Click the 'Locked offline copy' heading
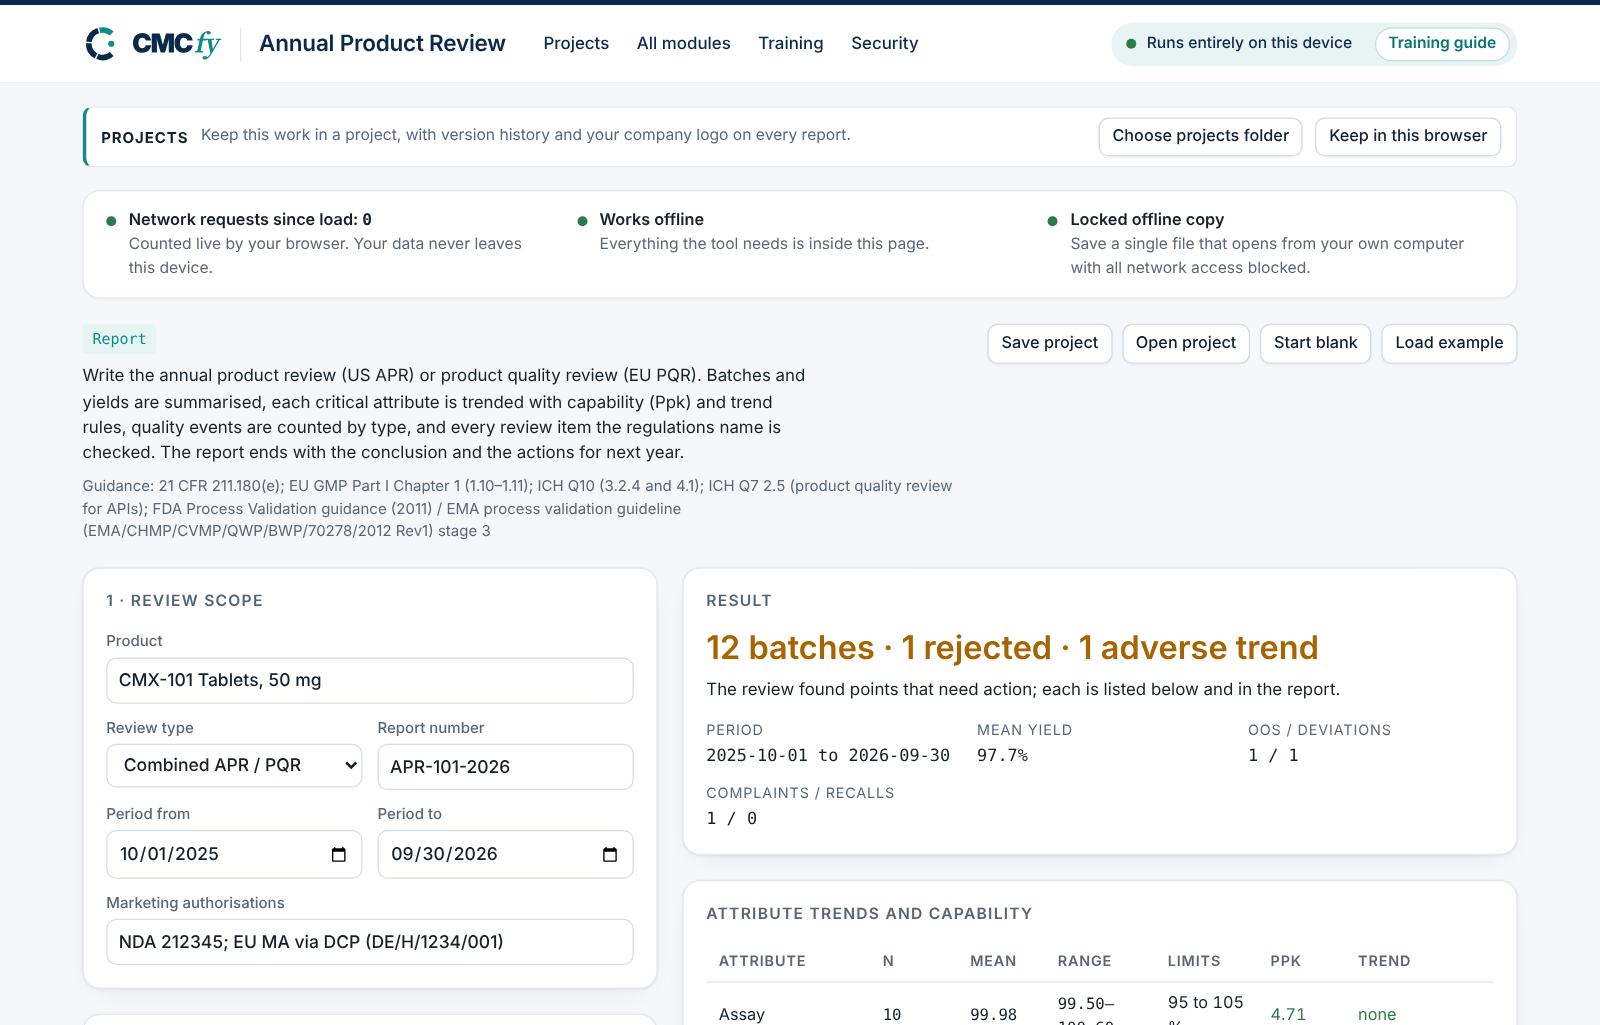Viewport: 1600px width, 1025px height. pos(1147,219)
